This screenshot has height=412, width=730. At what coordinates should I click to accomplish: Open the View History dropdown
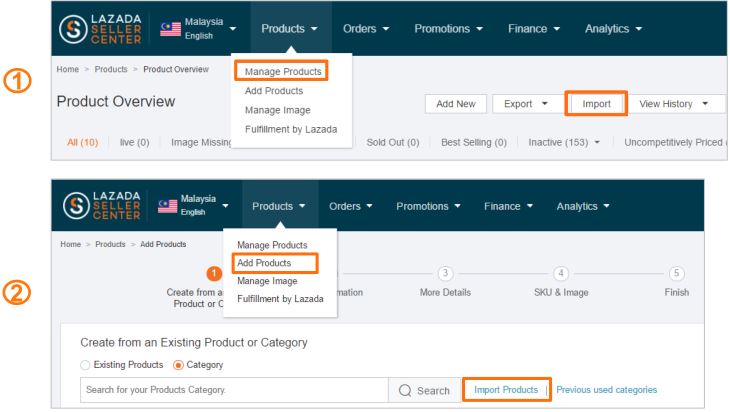pos(673,104)
